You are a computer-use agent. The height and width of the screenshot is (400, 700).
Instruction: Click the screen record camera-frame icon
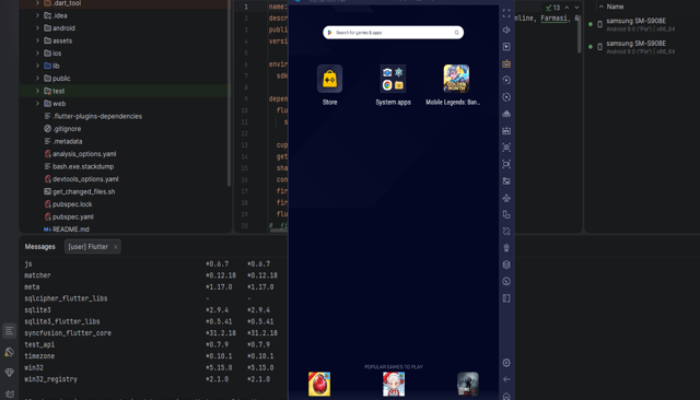click(506, 164)
